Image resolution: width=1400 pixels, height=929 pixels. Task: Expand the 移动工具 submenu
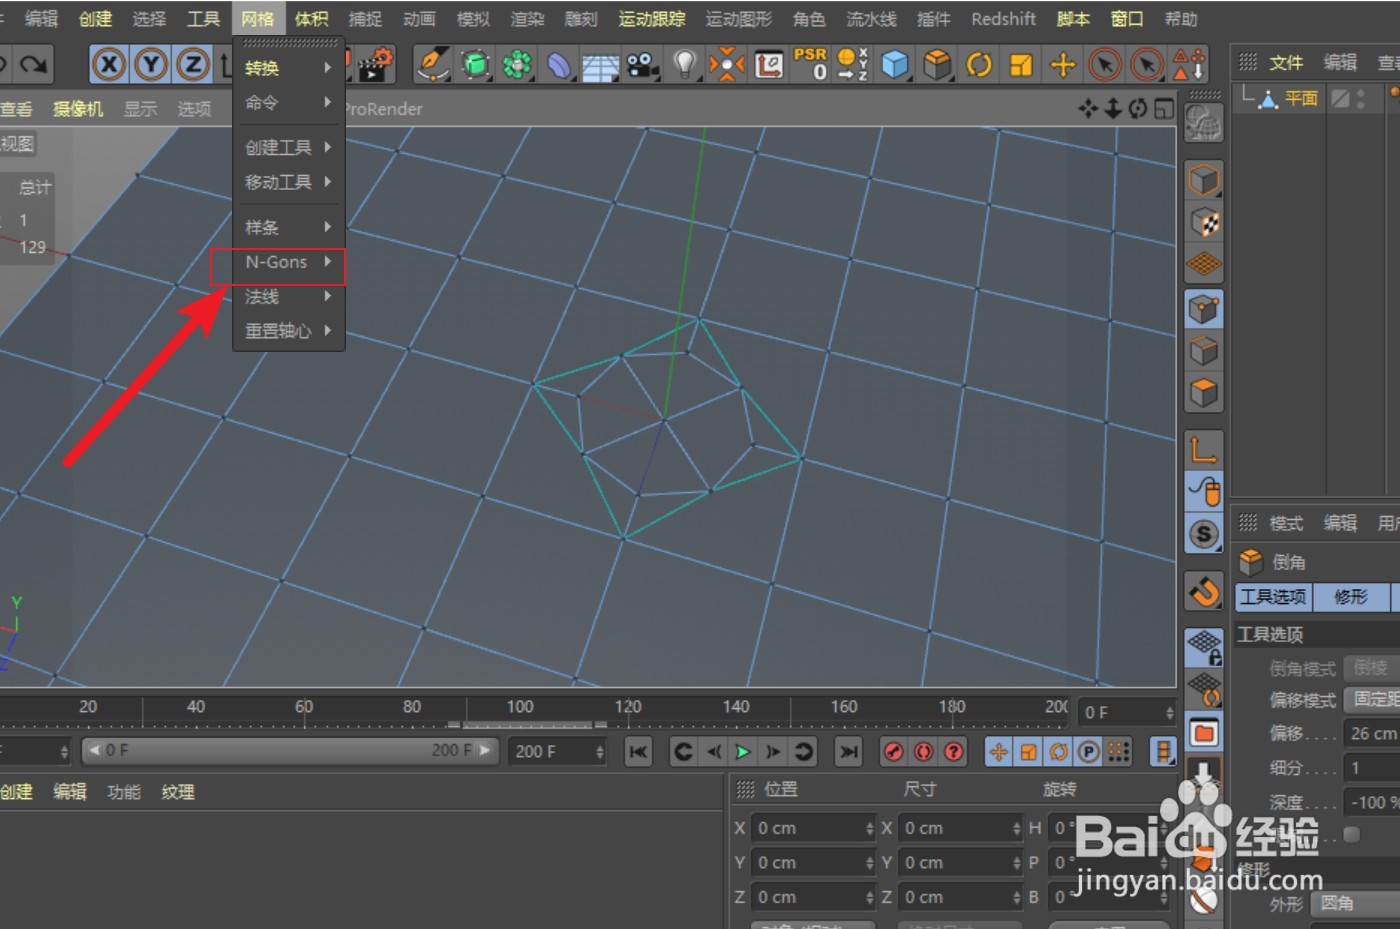point(288,182)
